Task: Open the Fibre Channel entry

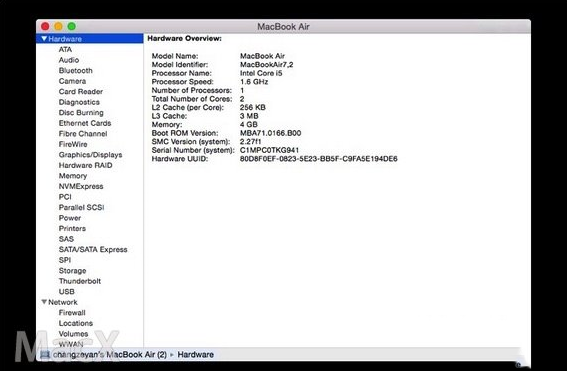Action: pos(83,134)
